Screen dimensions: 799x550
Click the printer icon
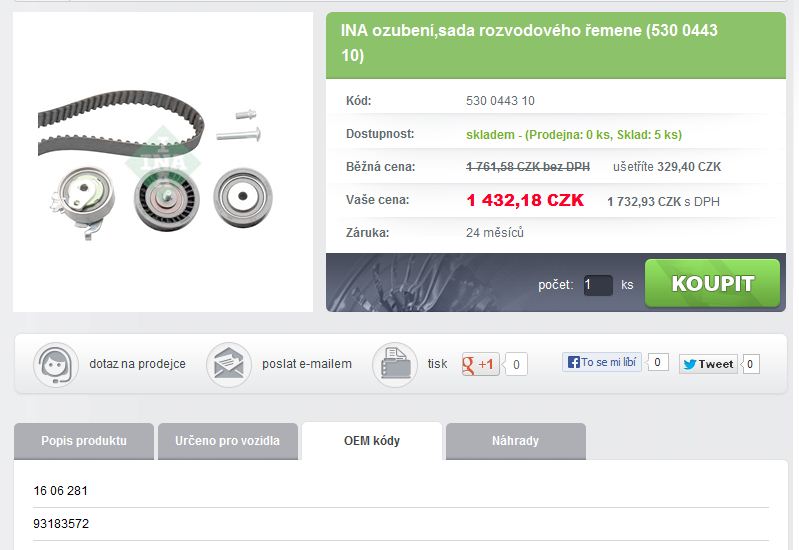[x=395, y=364]
